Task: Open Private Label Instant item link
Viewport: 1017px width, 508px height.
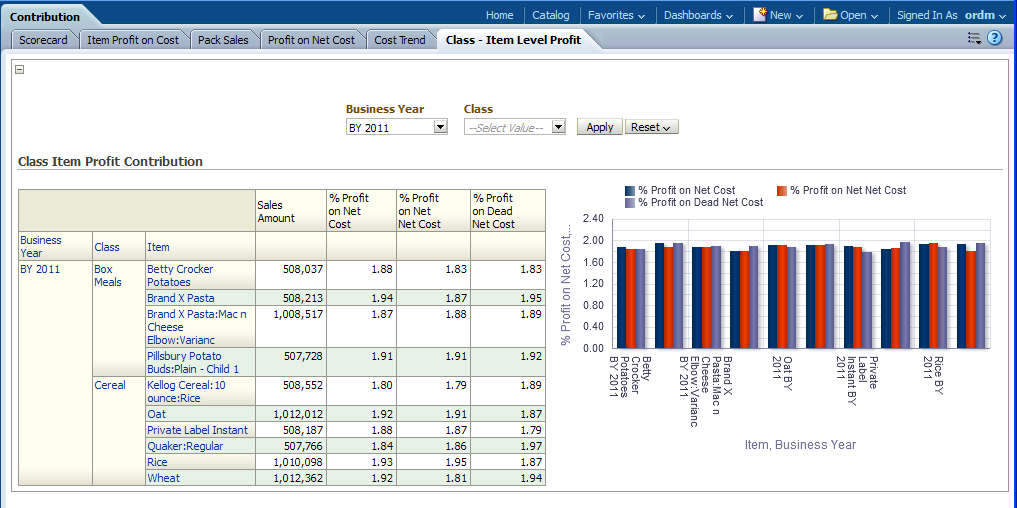Action: 197,429
